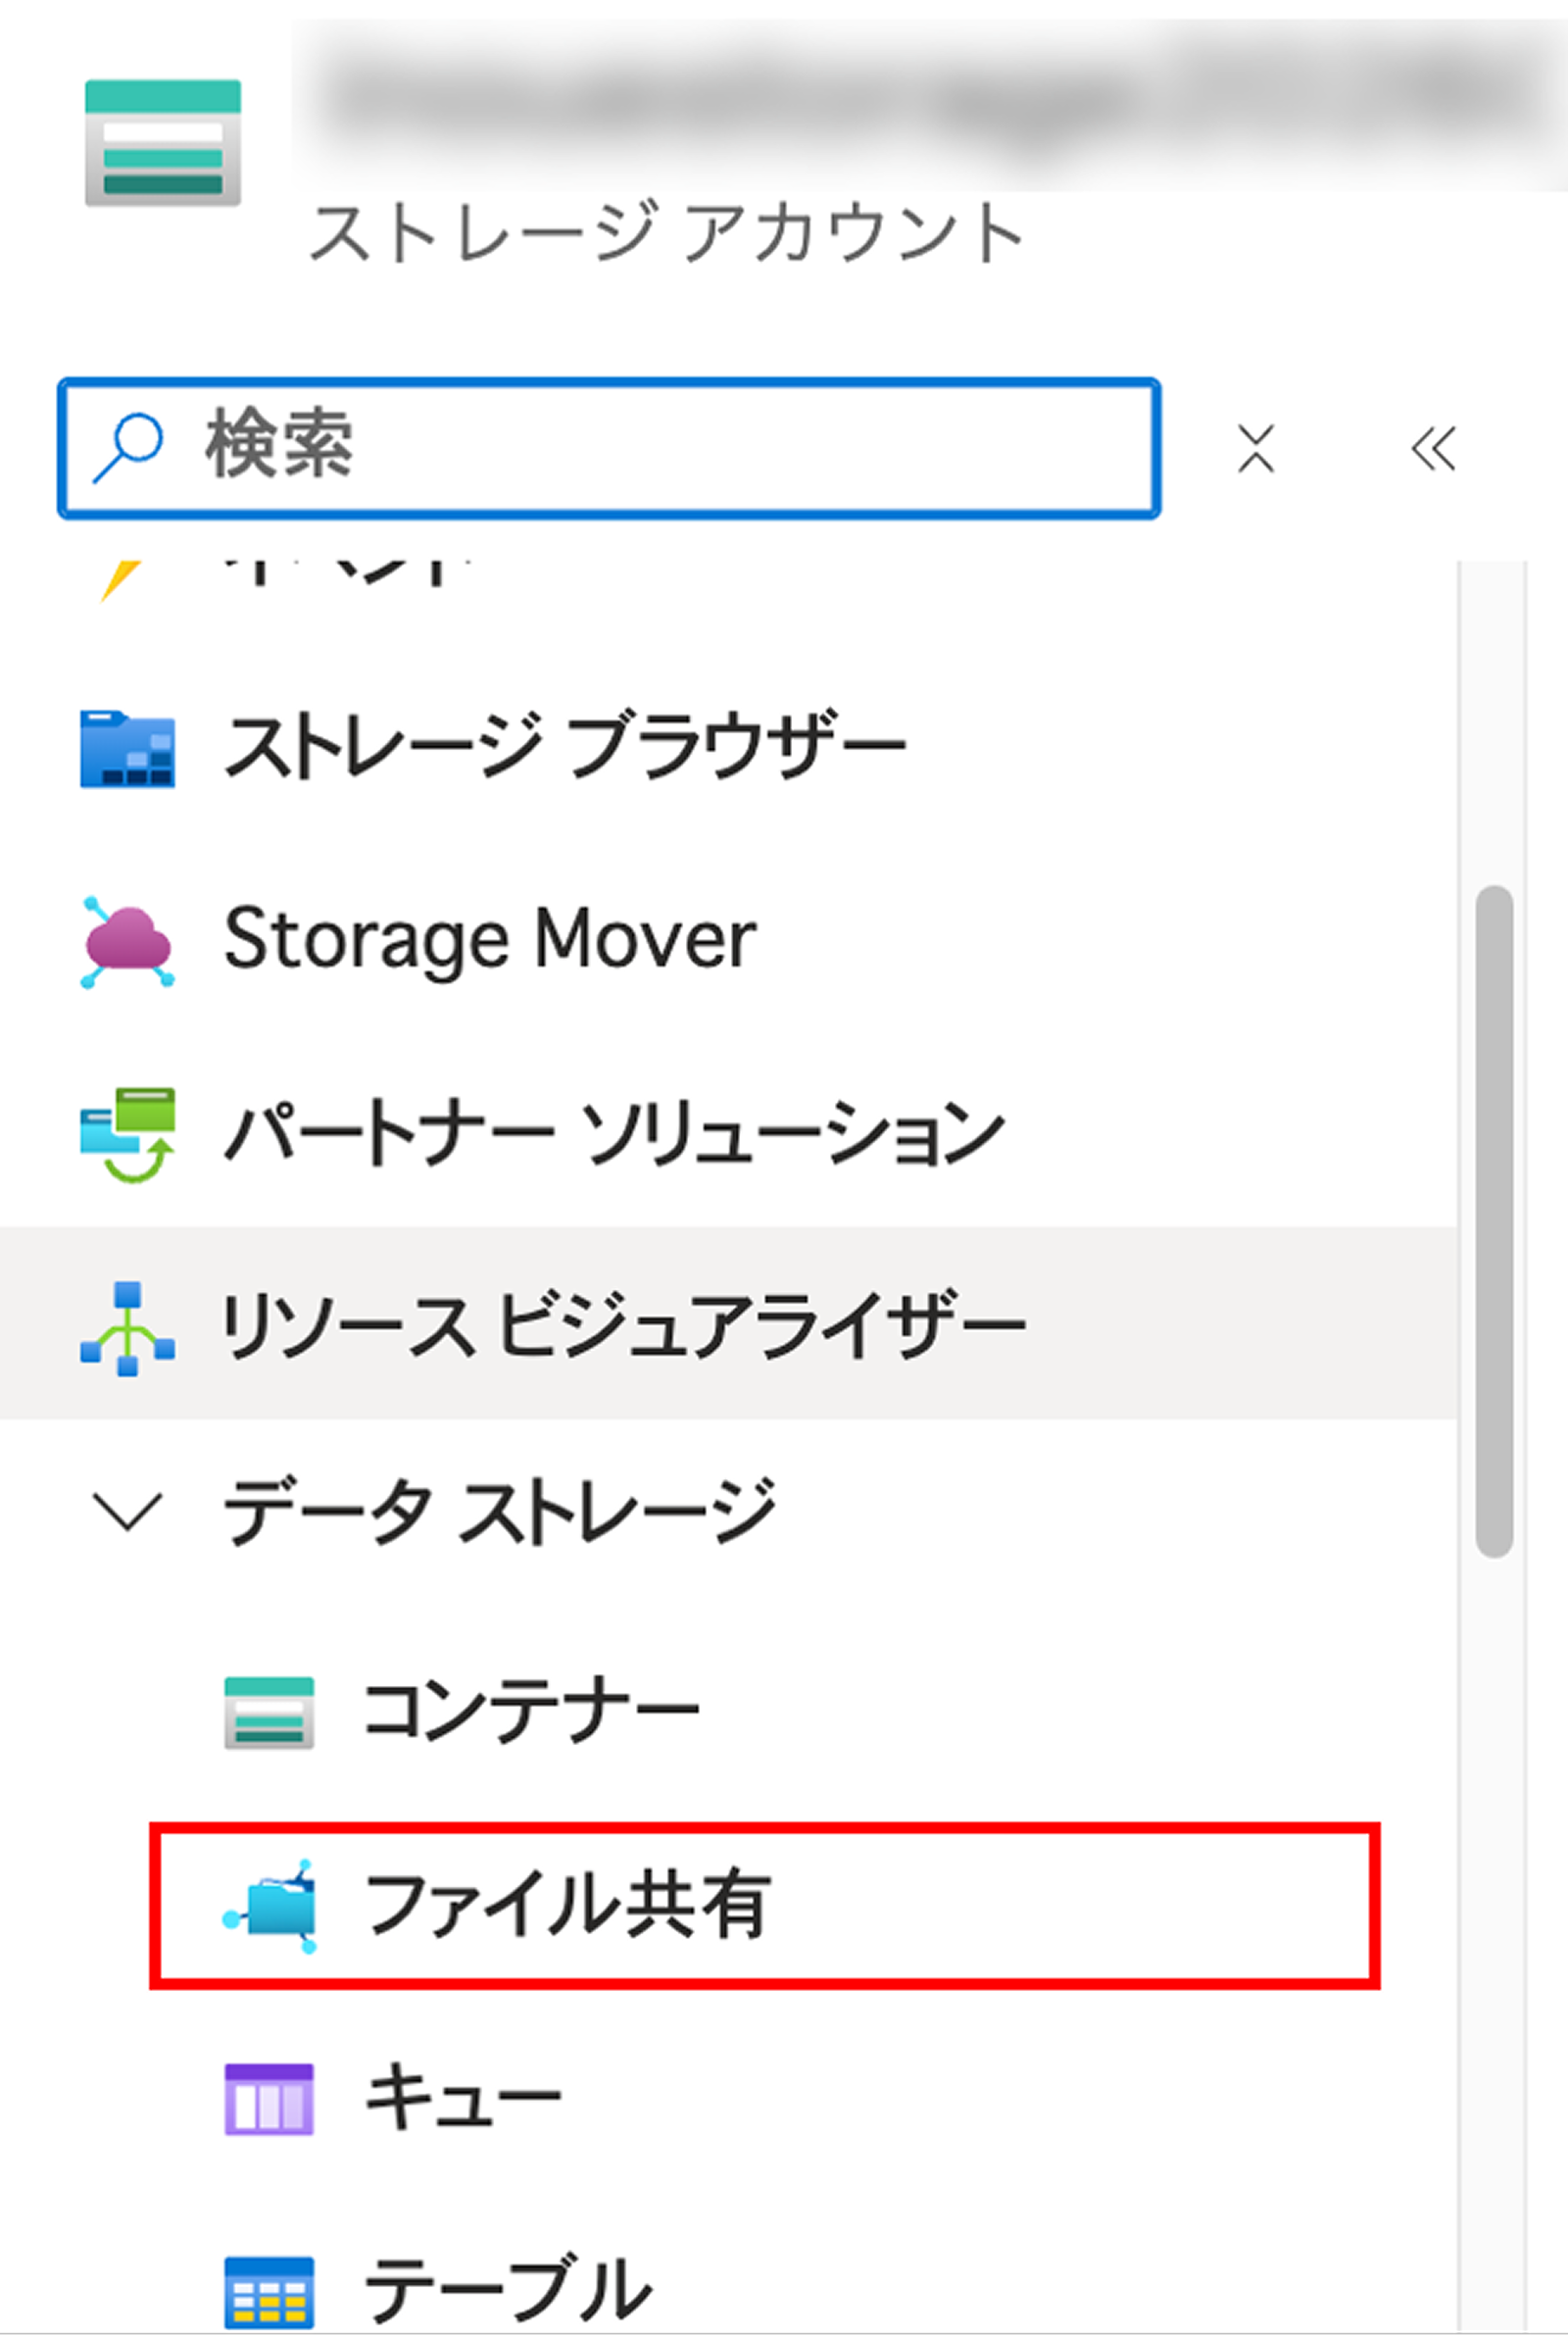Collapse the sidebar menu with double chevron
The width and height of the screenshot is (1568, 2336).
pos(1433,448)
